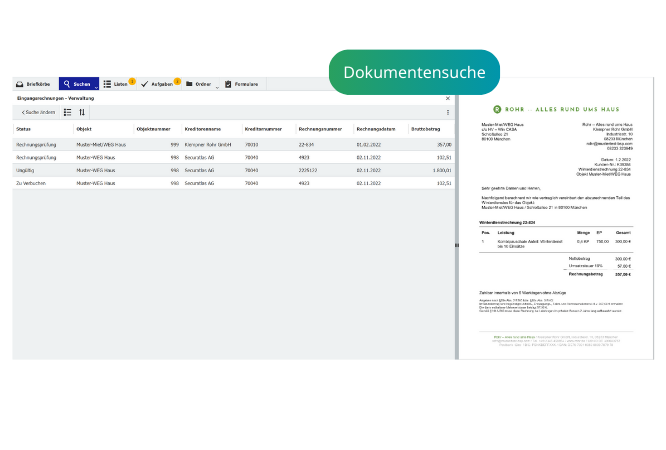Image resolution: width=666 pixels, height=450 pixels.
Task: Open the Briefkörbe tab
Action: (34, 84)
